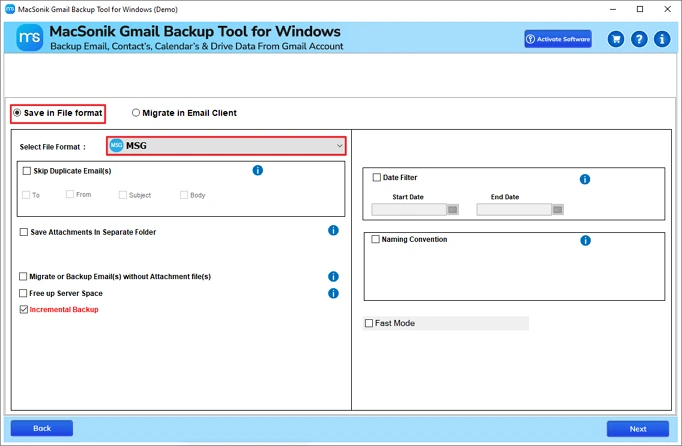Tick the To duplicate criteria checkbox
682x446 pixels.
(26, 195)
